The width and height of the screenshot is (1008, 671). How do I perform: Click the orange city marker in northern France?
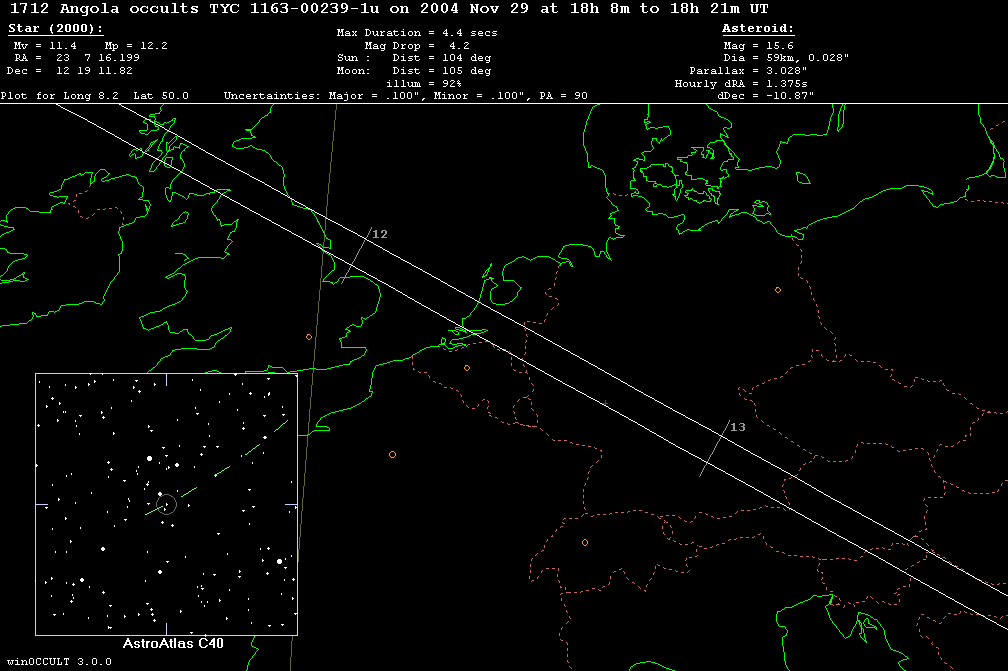point(392,454)
